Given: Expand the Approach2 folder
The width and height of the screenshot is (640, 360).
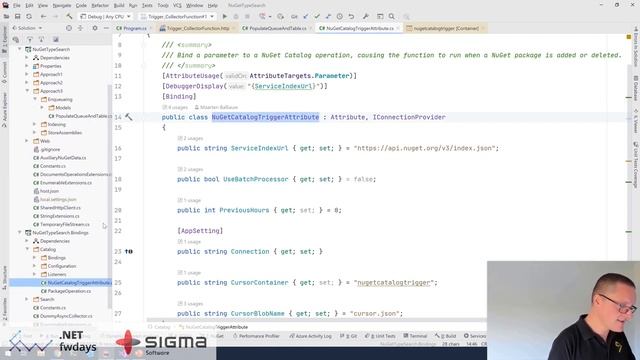Looking at the screenshot, I should pyautogui.click(x=27, y=82).
